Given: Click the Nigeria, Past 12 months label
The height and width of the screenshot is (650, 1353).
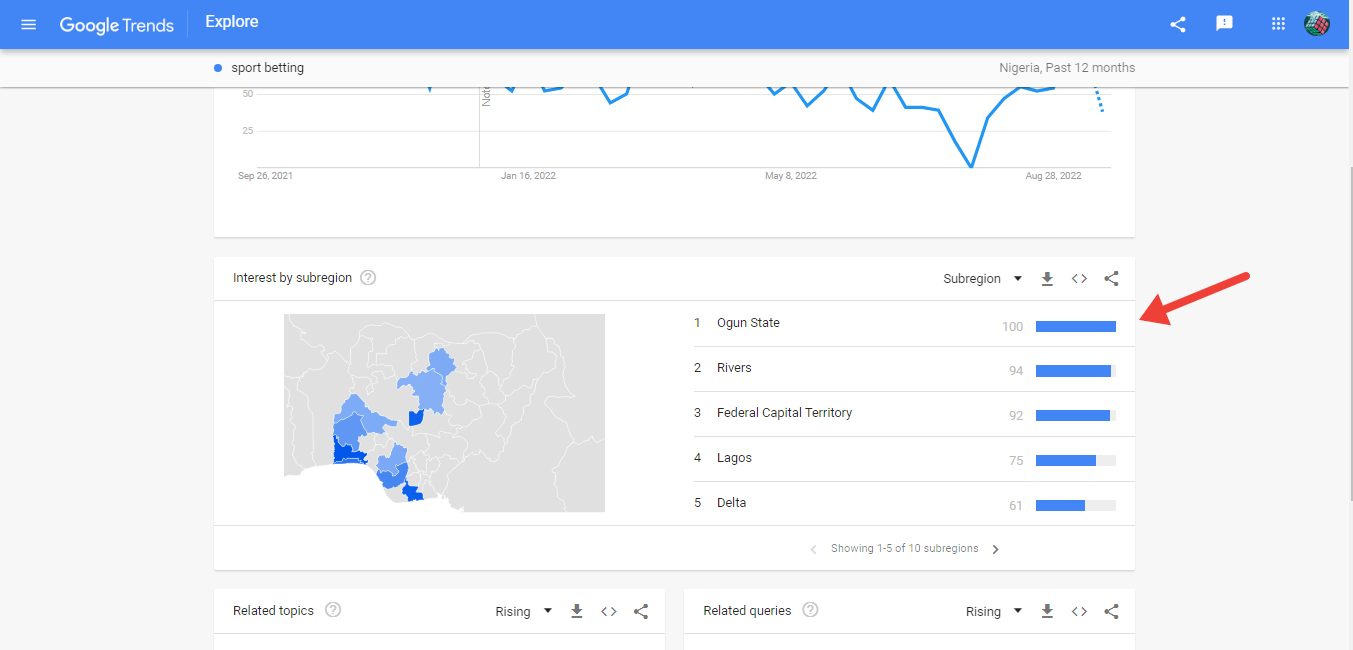Looking at the screenshot, I should [x=1067, y=68].
